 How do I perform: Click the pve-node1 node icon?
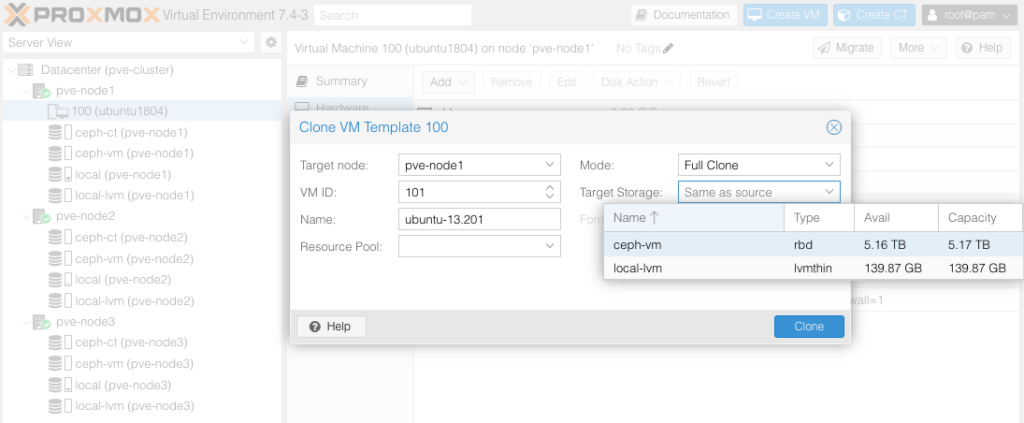pos(42,91)
